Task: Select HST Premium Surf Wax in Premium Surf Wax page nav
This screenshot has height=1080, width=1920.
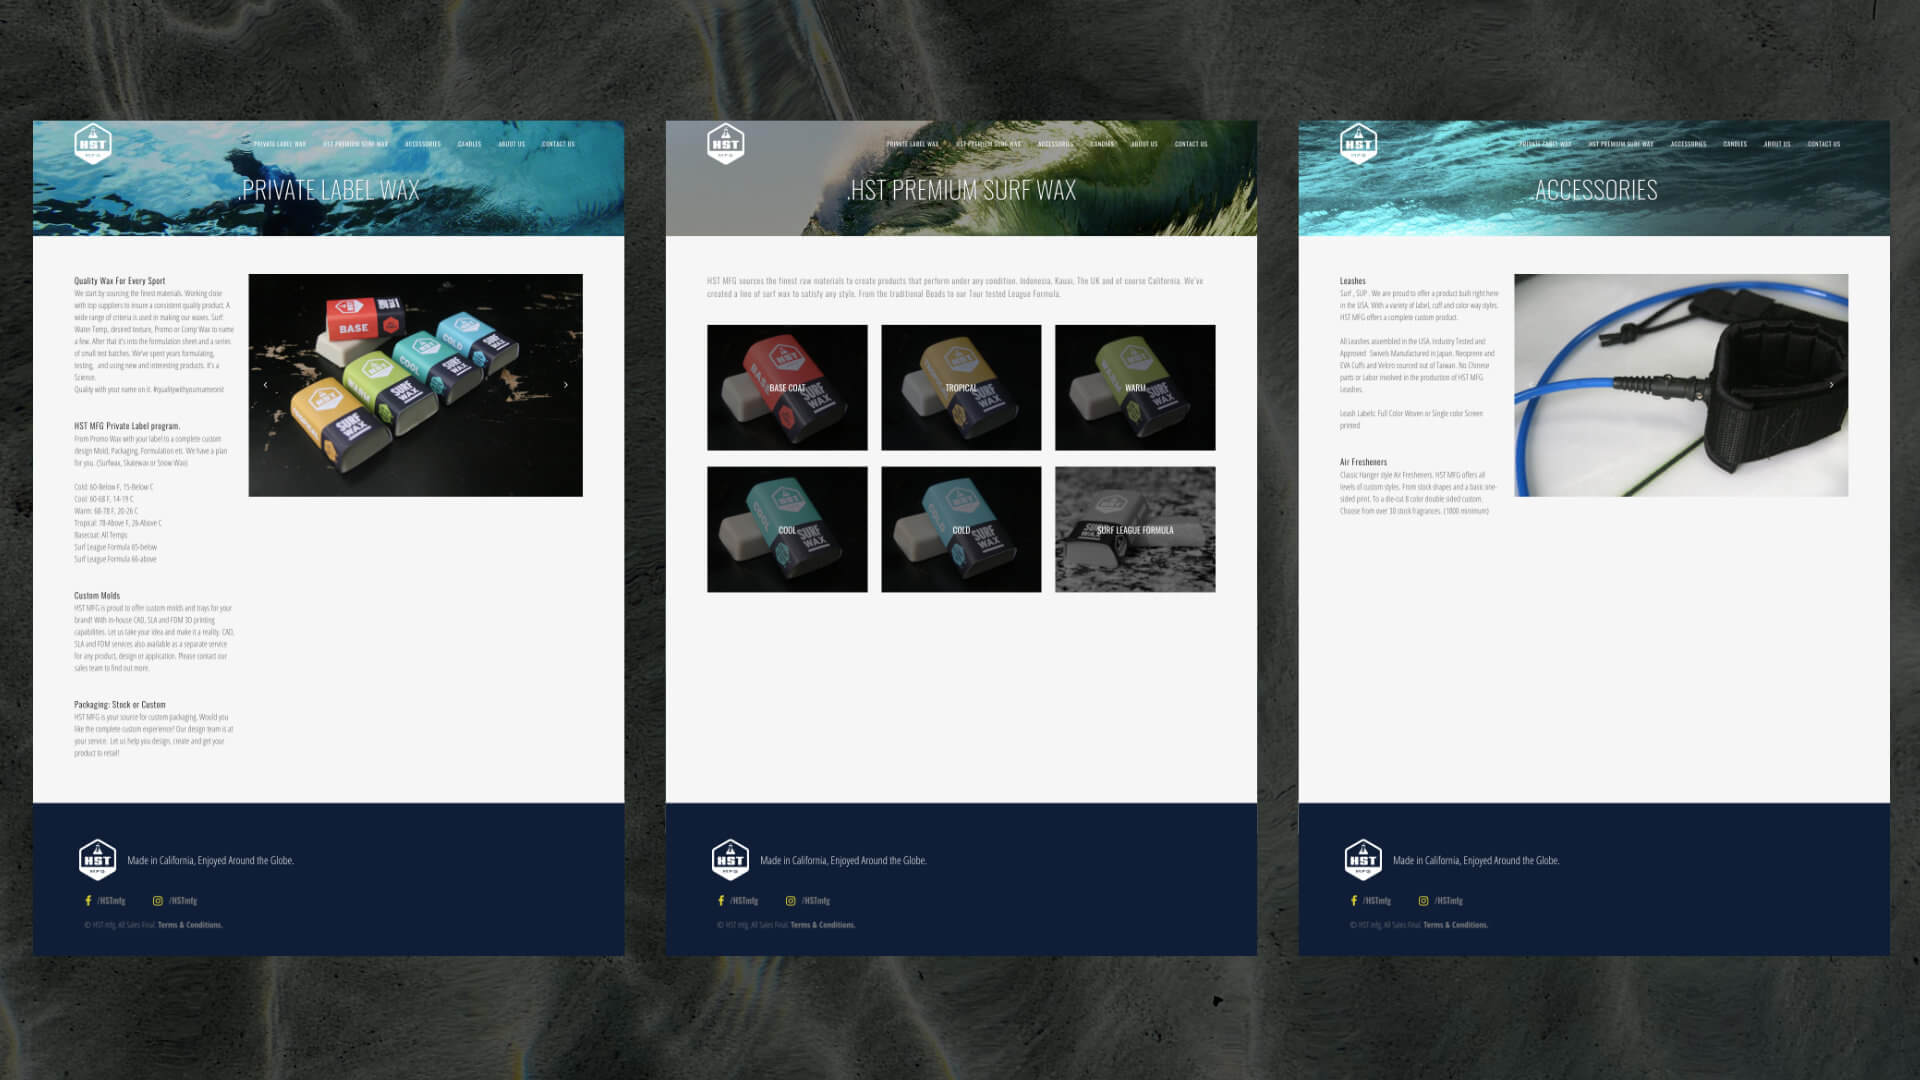Action: (988, 144)
